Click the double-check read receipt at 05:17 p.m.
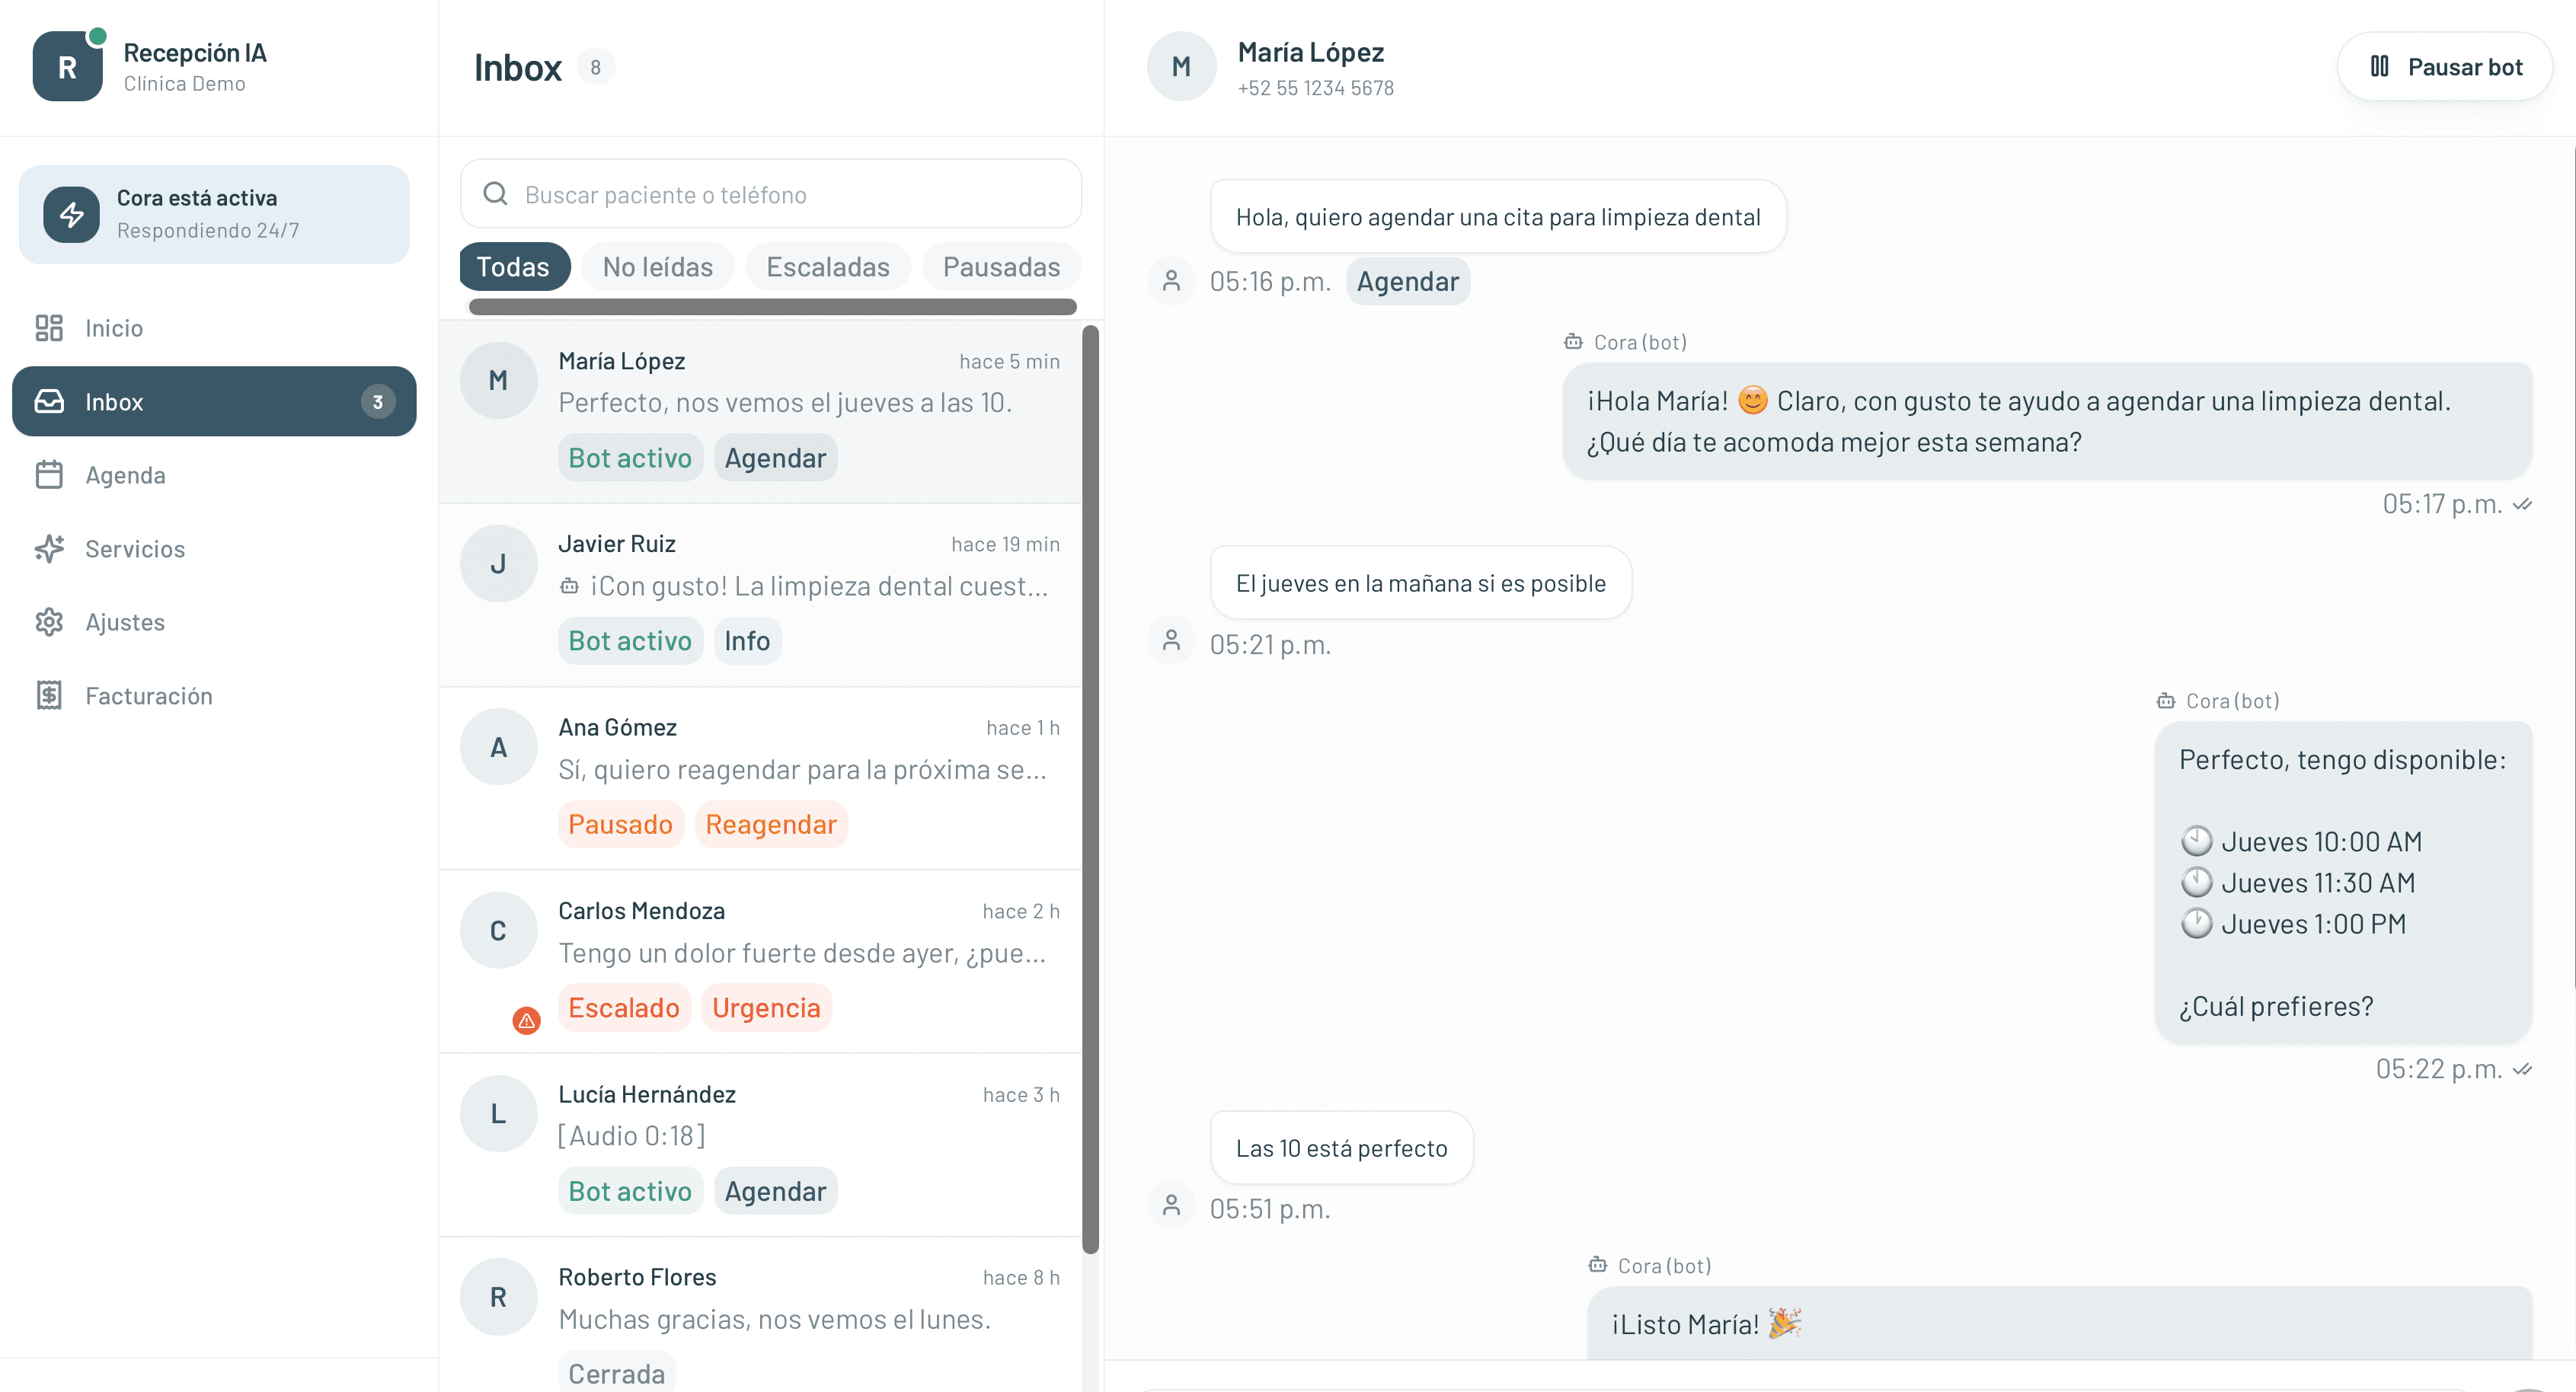This screenshot has height=1392, width=2576. (x=2522, y=504)
